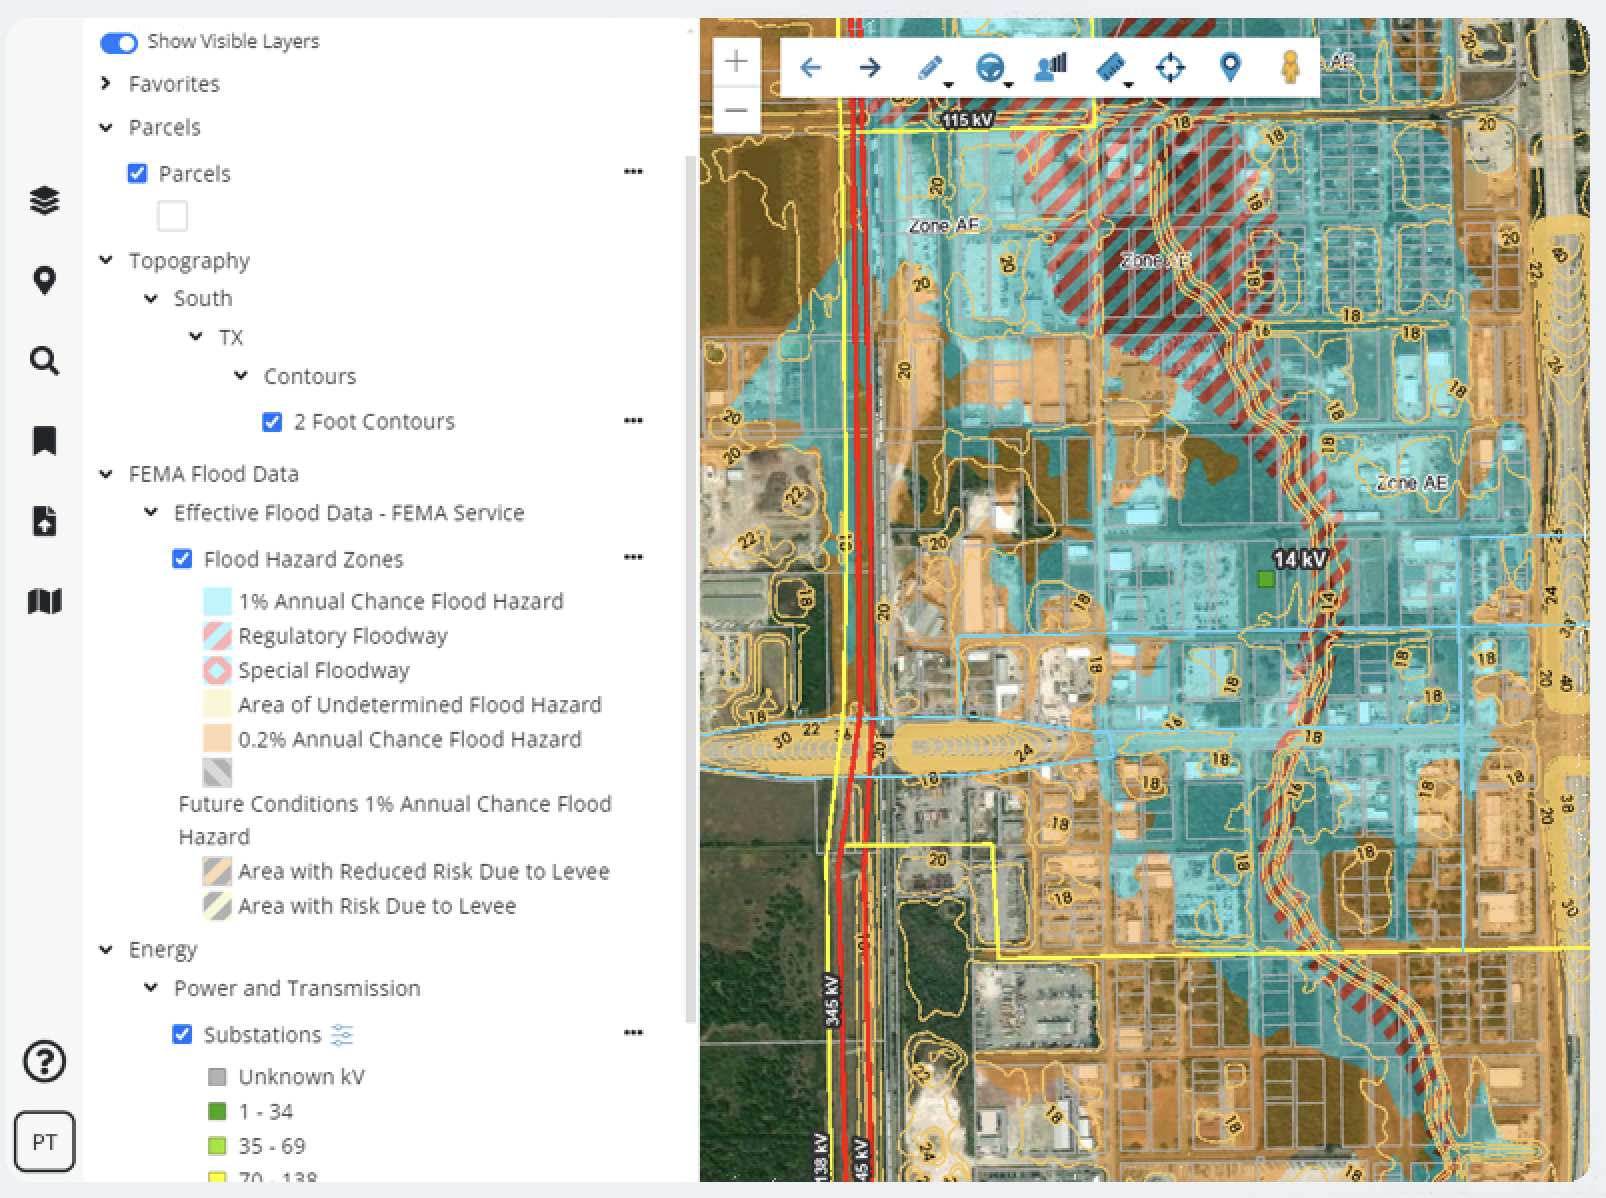Click the map back navigation arrow
Screen dimensions: 1606x1198
812,68
